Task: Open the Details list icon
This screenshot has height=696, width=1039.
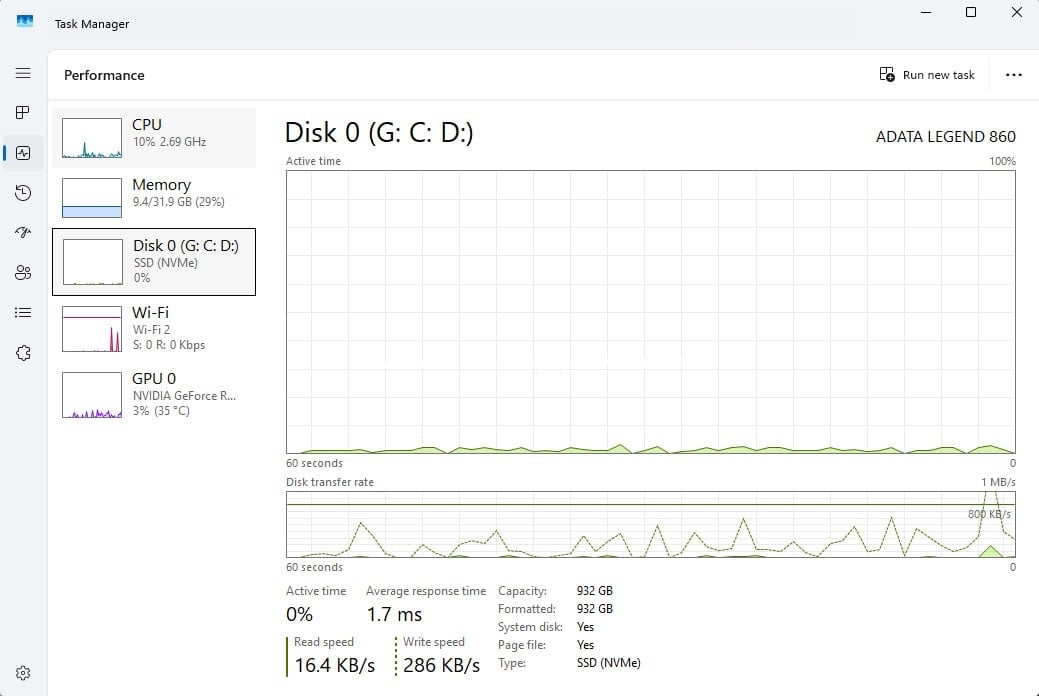Action: 23,313
